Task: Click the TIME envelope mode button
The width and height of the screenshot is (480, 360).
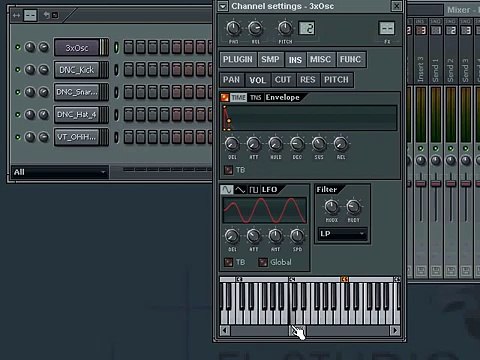Action: tap(239, 97)
